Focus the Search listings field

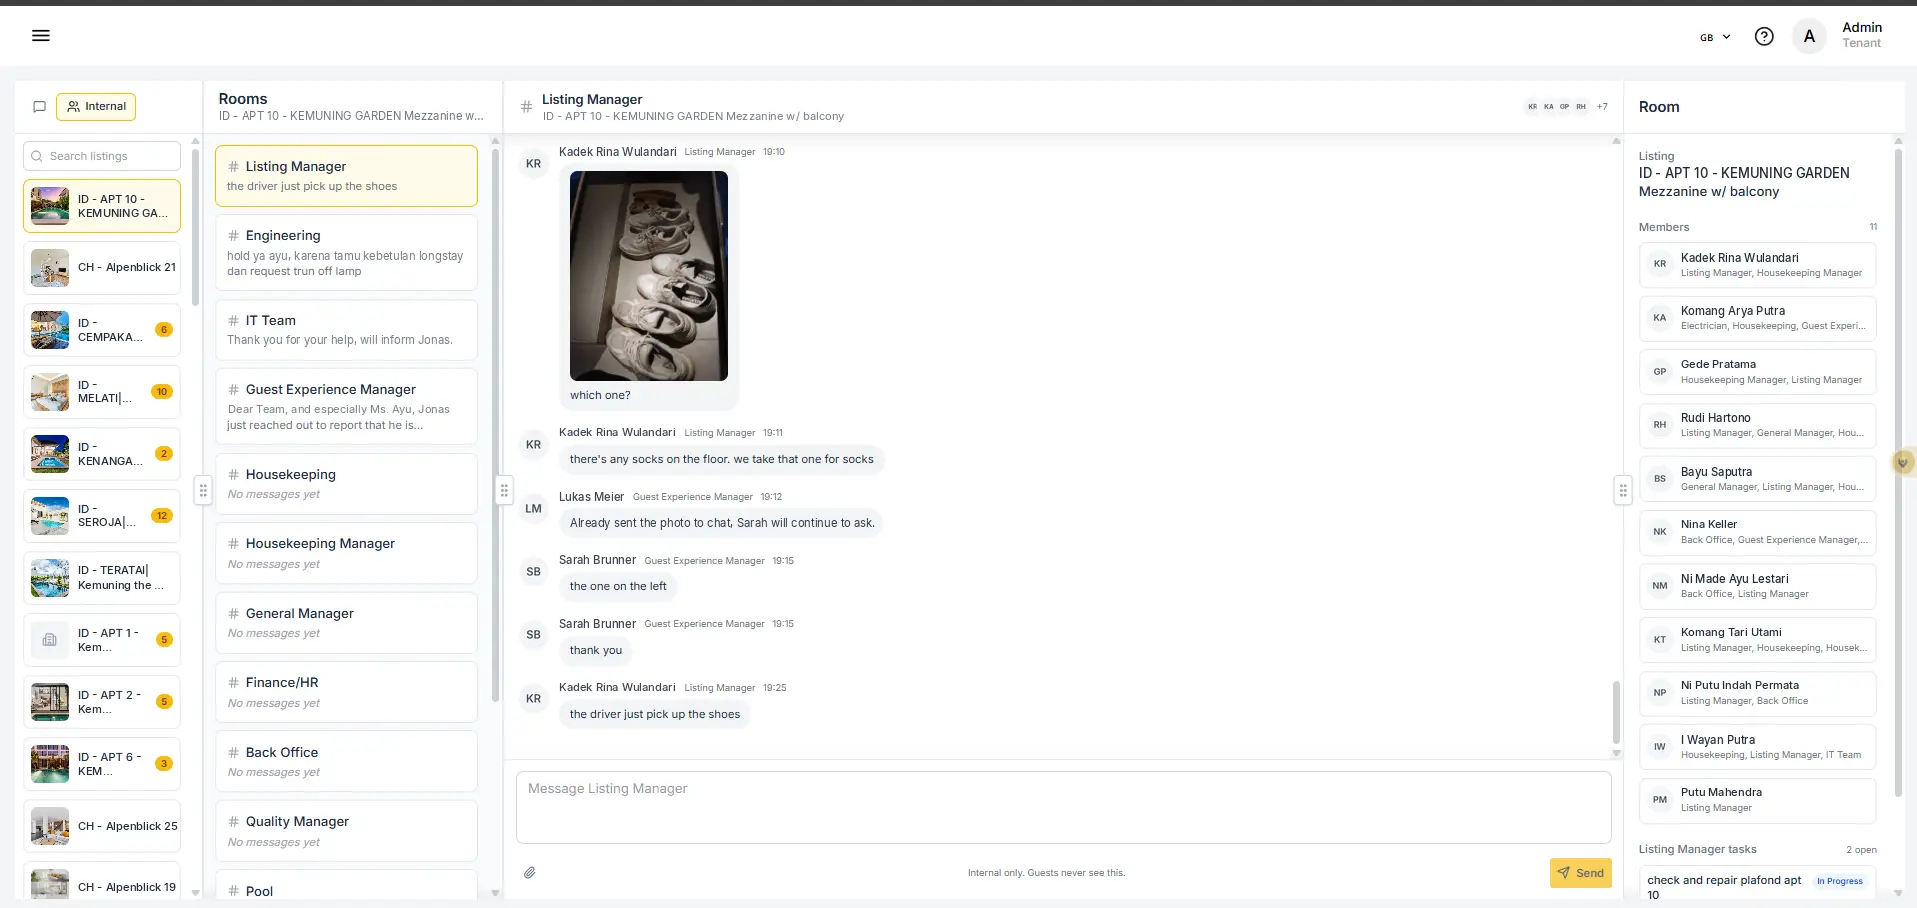[102, 156]
